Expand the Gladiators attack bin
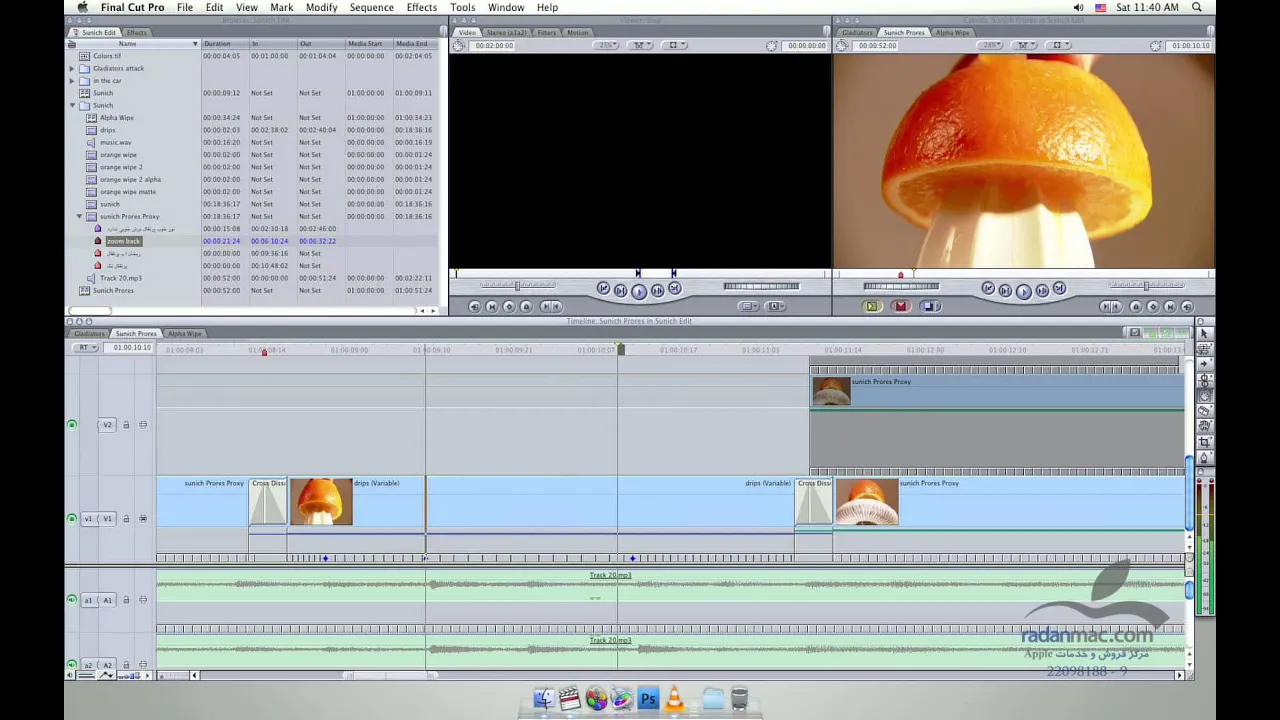 [72, 68]
